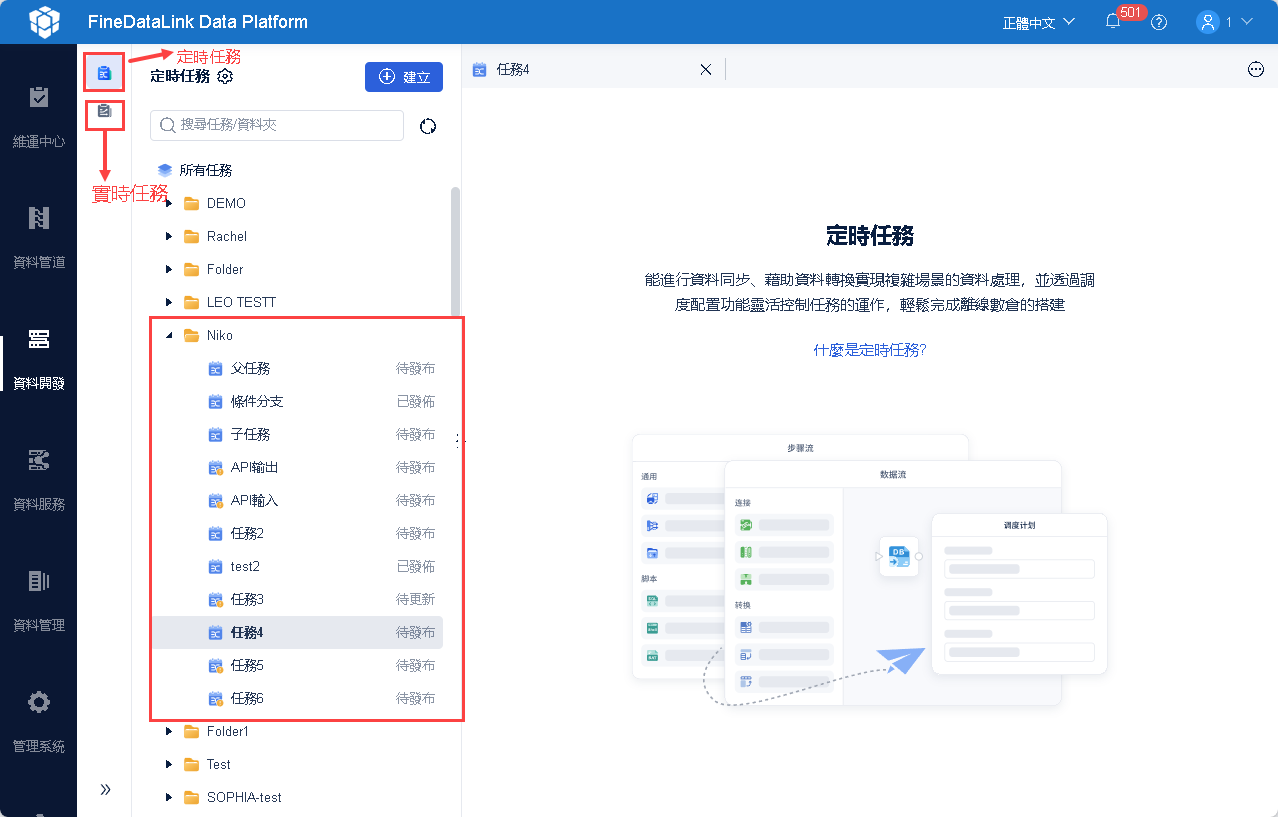Expand the Folder folder arrow
This screenshot has width=1278, height=817.
(x=168, y=269)
